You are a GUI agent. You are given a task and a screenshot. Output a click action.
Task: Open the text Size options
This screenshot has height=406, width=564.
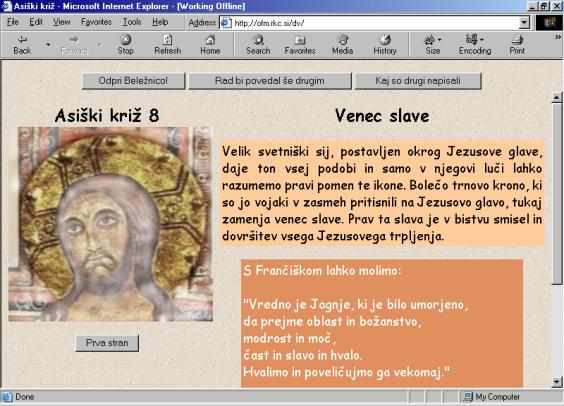tap(433, 45)
